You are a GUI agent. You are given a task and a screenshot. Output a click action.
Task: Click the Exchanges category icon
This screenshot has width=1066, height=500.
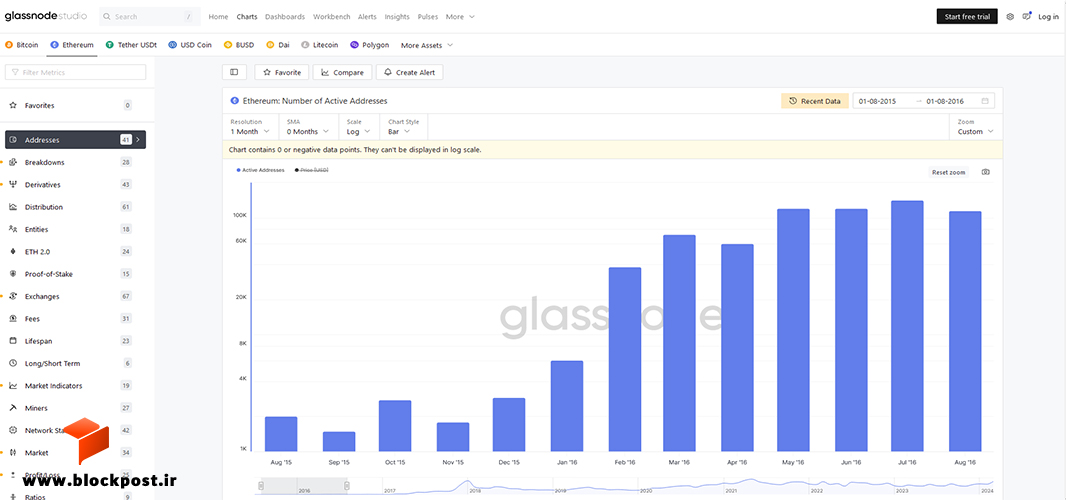13,297
